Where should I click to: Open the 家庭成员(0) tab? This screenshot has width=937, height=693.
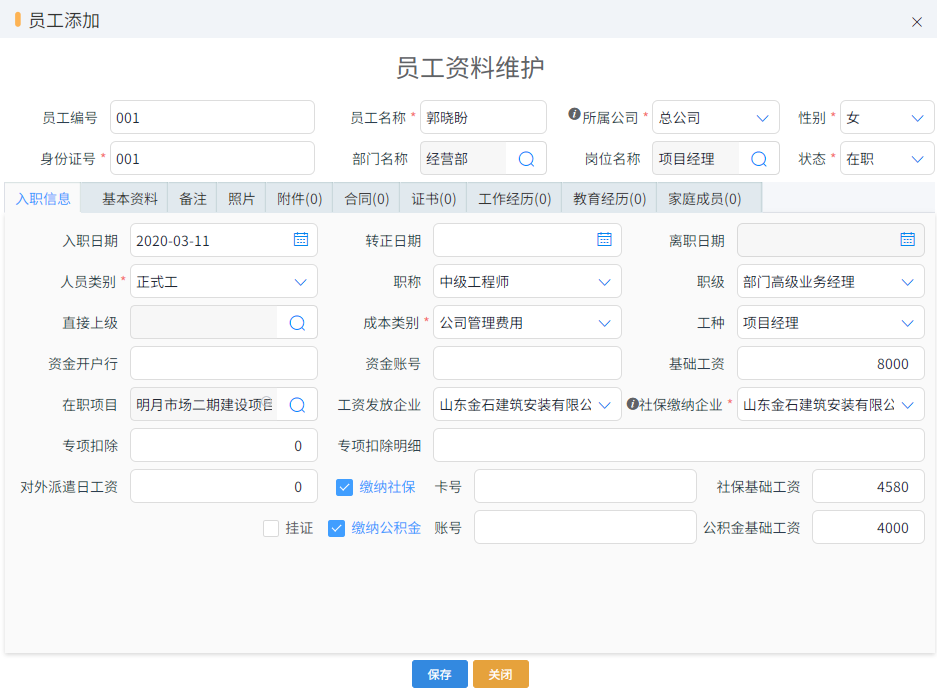point(705,198)
